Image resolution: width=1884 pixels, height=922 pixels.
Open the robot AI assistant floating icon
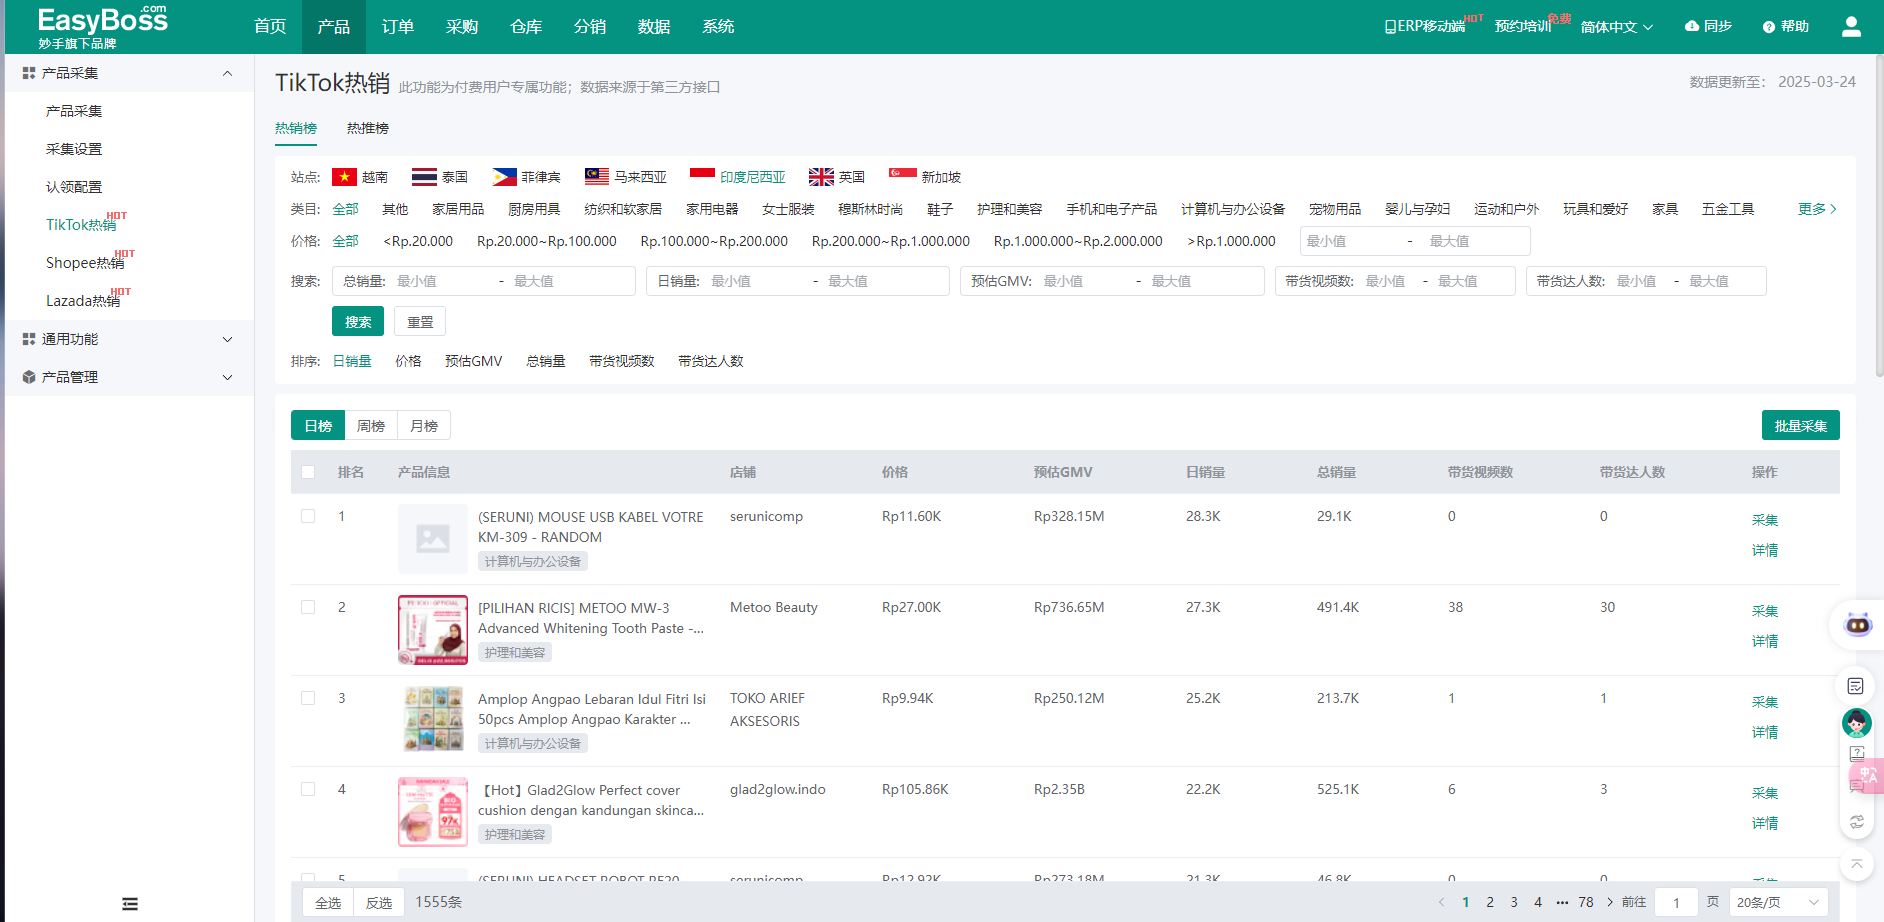1858,625
